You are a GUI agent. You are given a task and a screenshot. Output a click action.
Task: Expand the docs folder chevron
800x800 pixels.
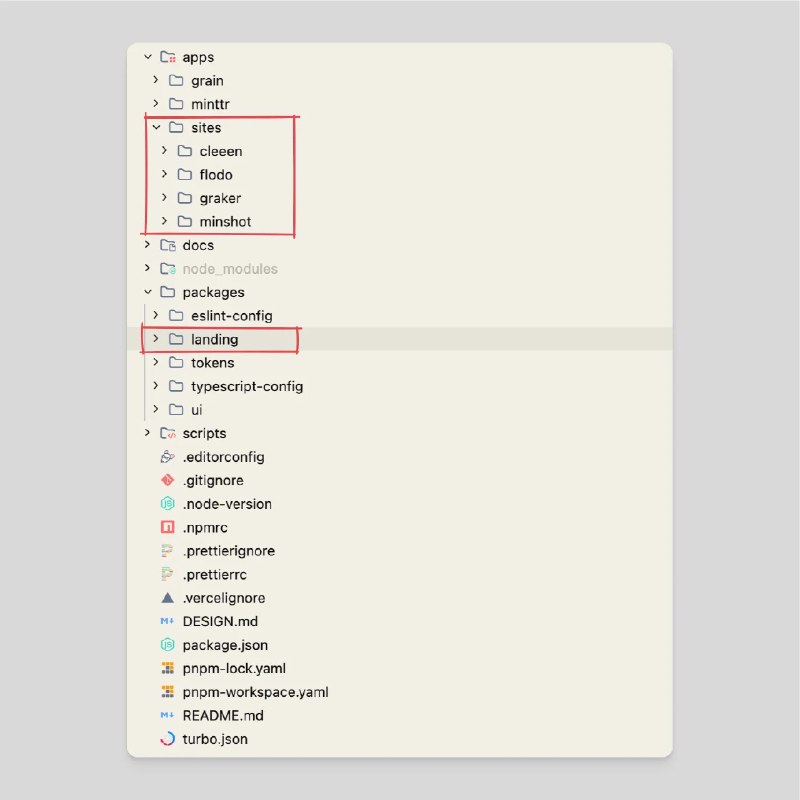147,244
